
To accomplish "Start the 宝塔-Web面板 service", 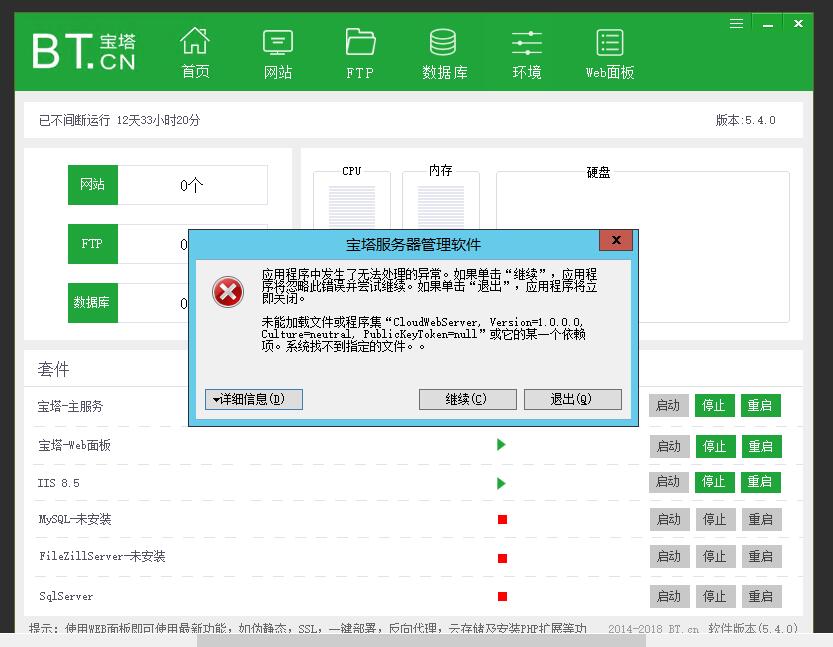I will click(x=669, y=446).
